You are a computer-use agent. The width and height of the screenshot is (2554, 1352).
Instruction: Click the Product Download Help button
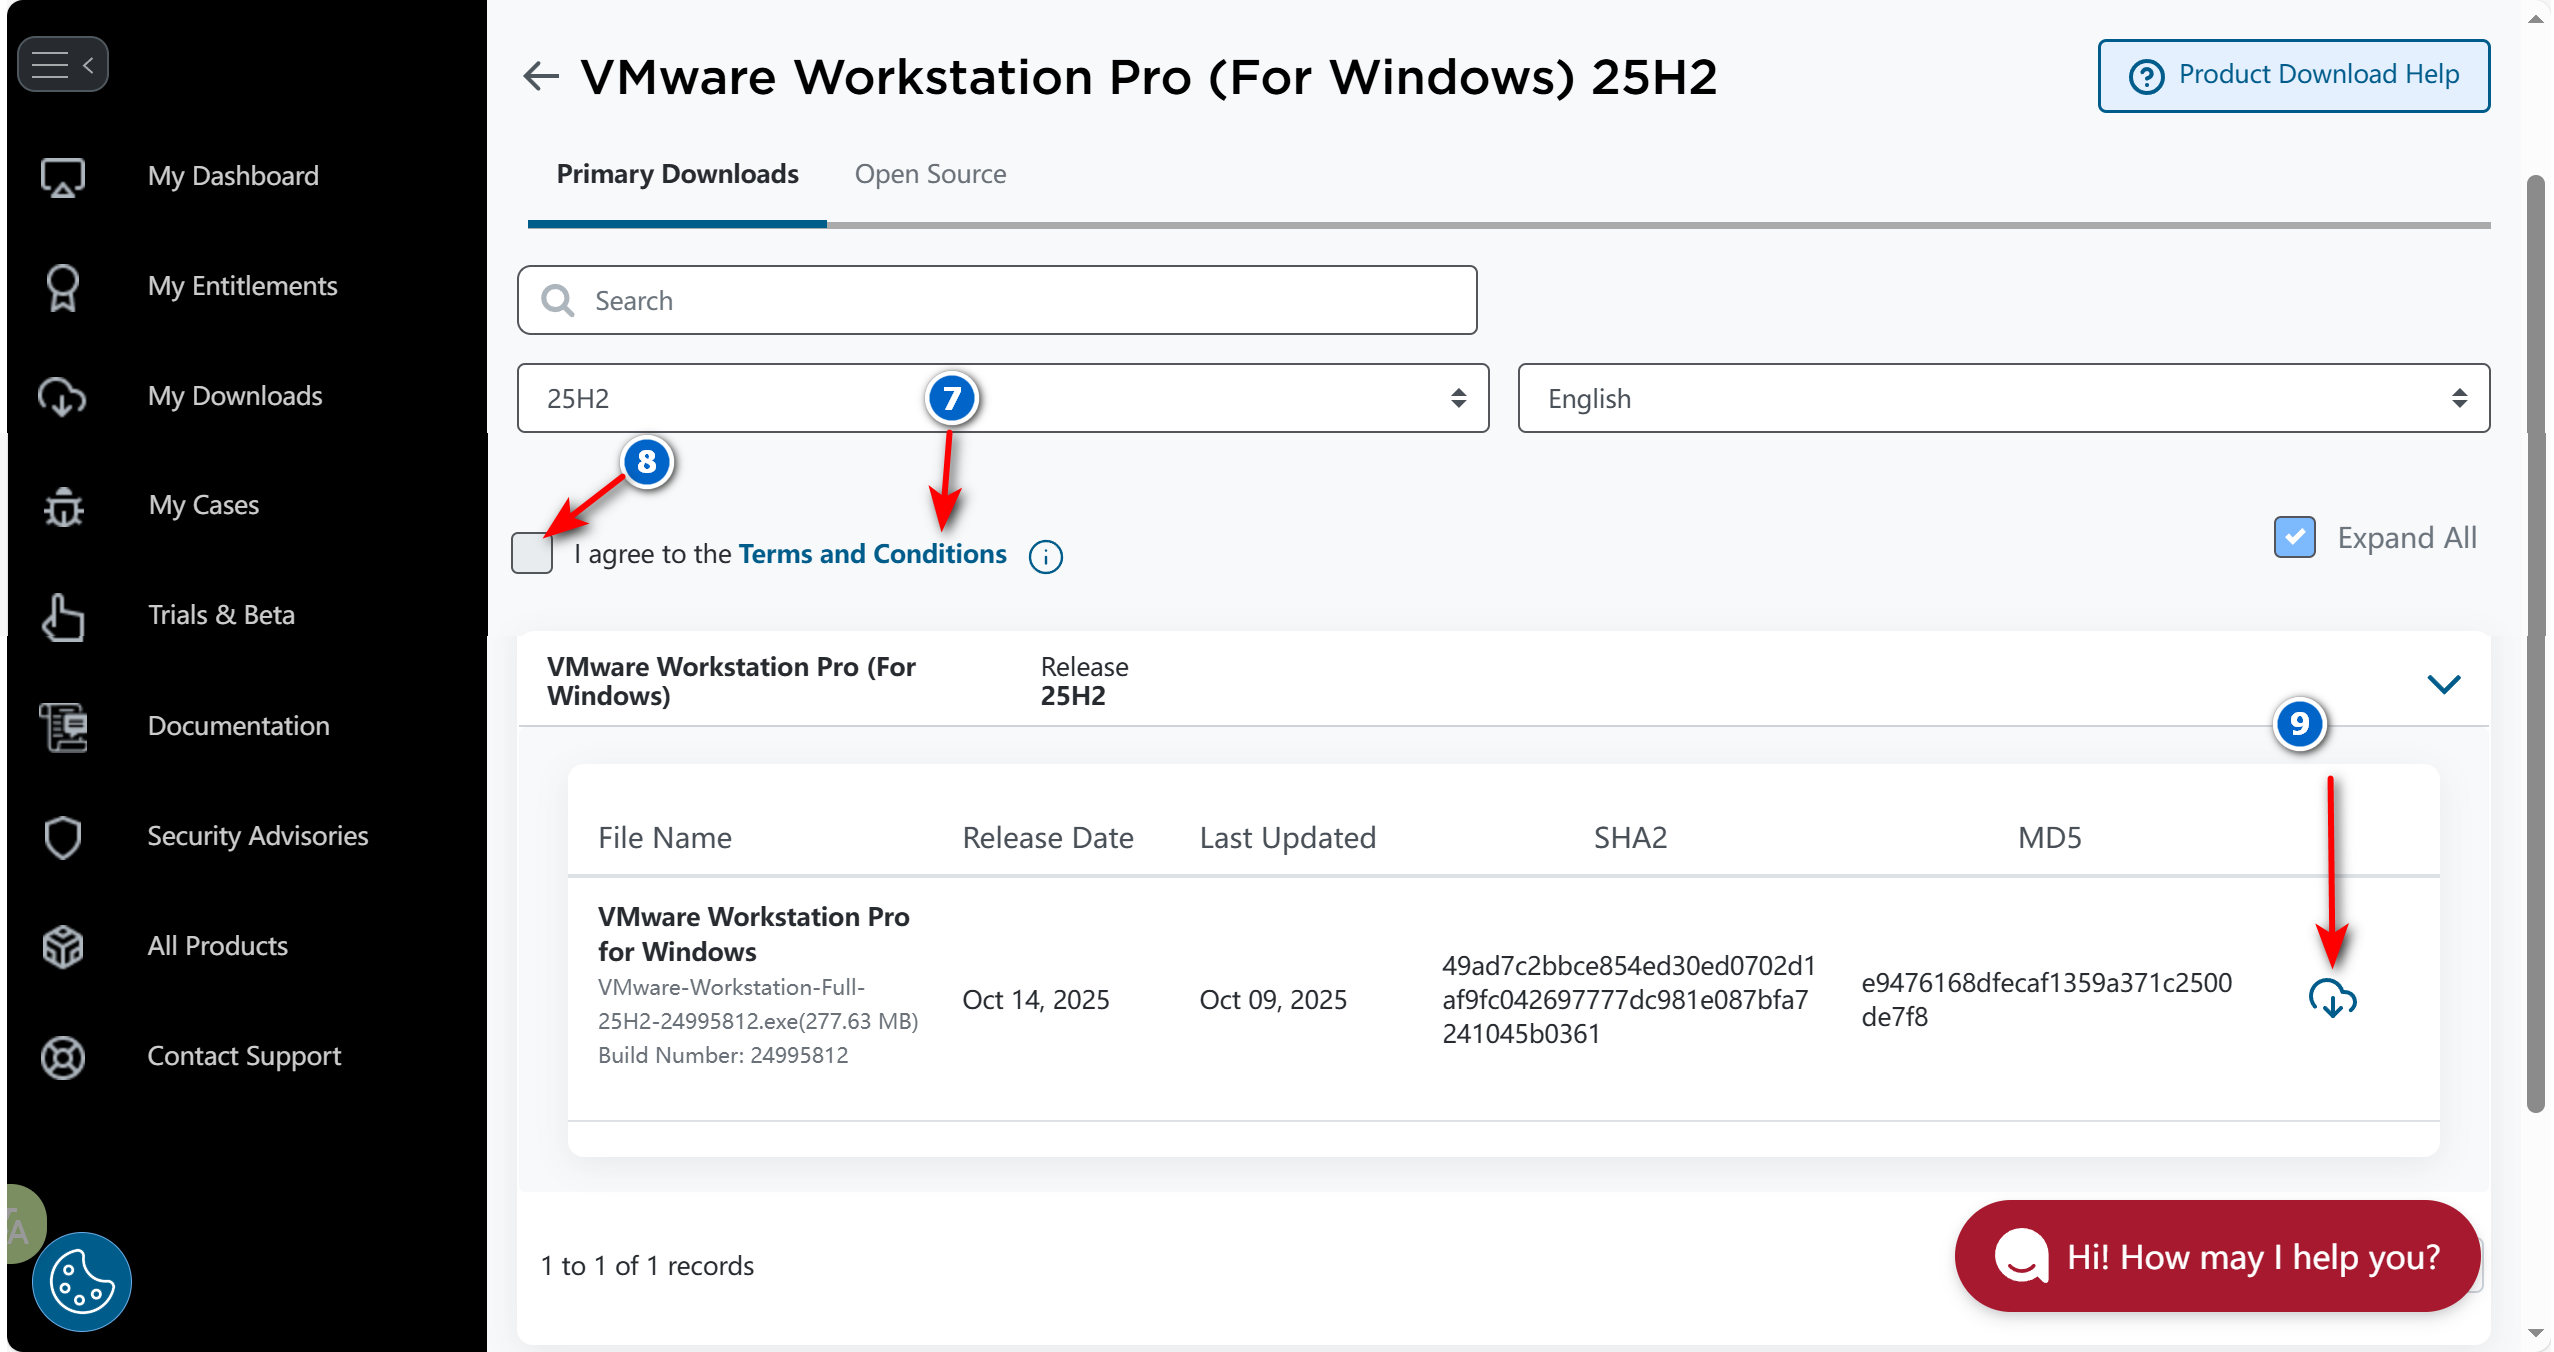[x=2293, y=75]
